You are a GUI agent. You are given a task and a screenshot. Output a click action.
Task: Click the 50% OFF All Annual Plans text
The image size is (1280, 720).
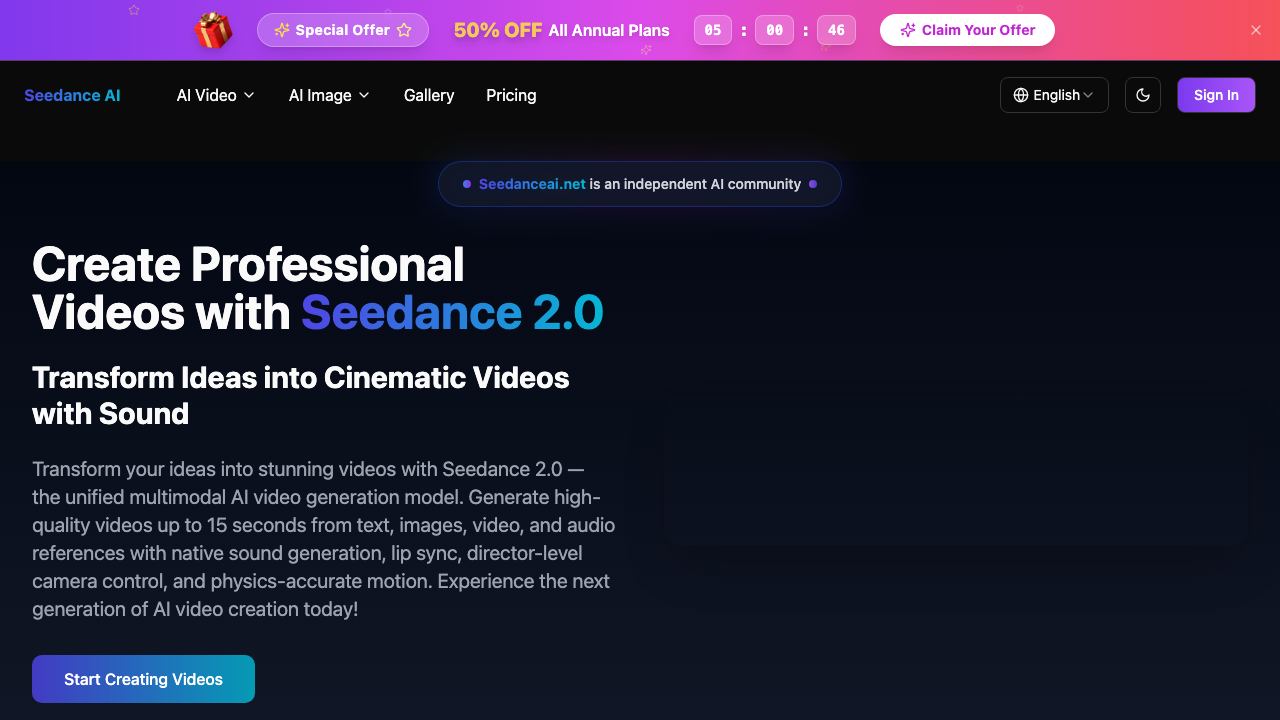pyautogui.click(x=561, y=30)
